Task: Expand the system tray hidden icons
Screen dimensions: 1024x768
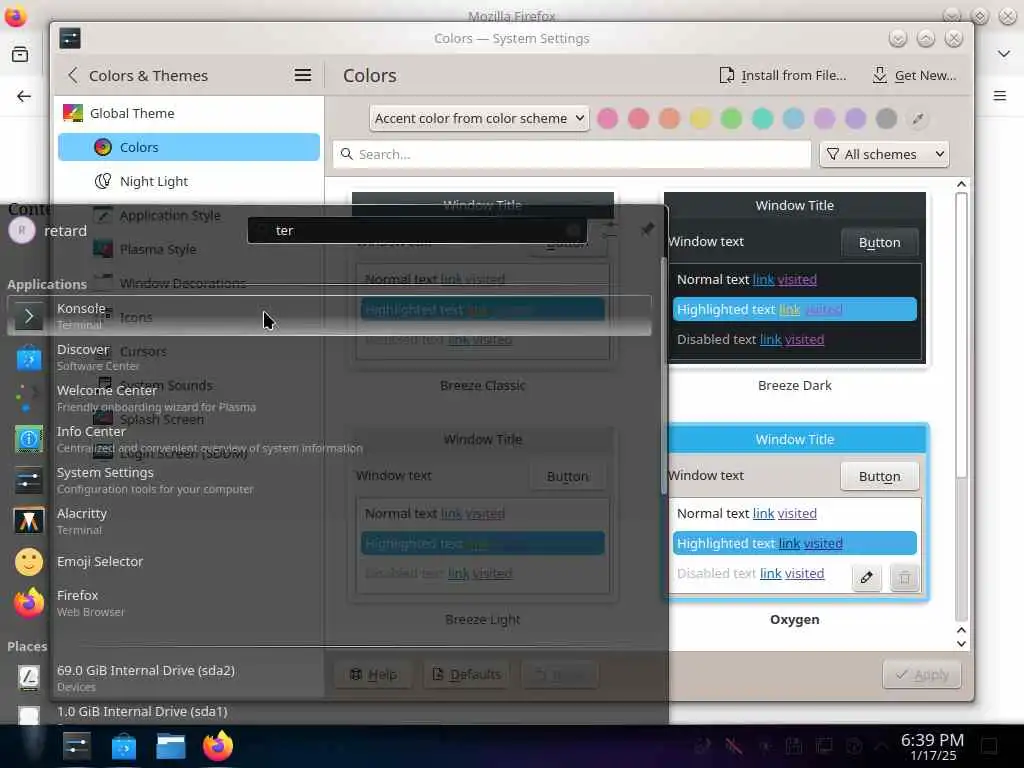Action: click(x=881, y=746)
